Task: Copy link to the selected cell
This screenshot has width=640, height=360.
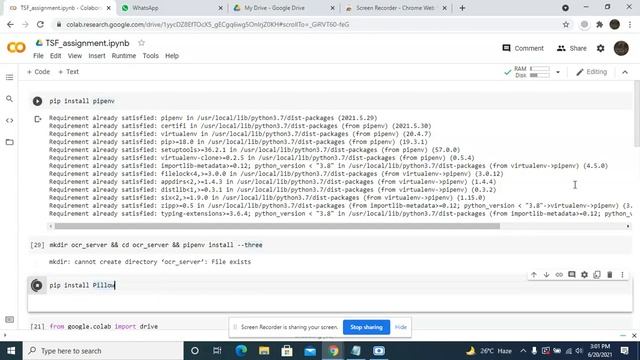Action: pos(559,275)
